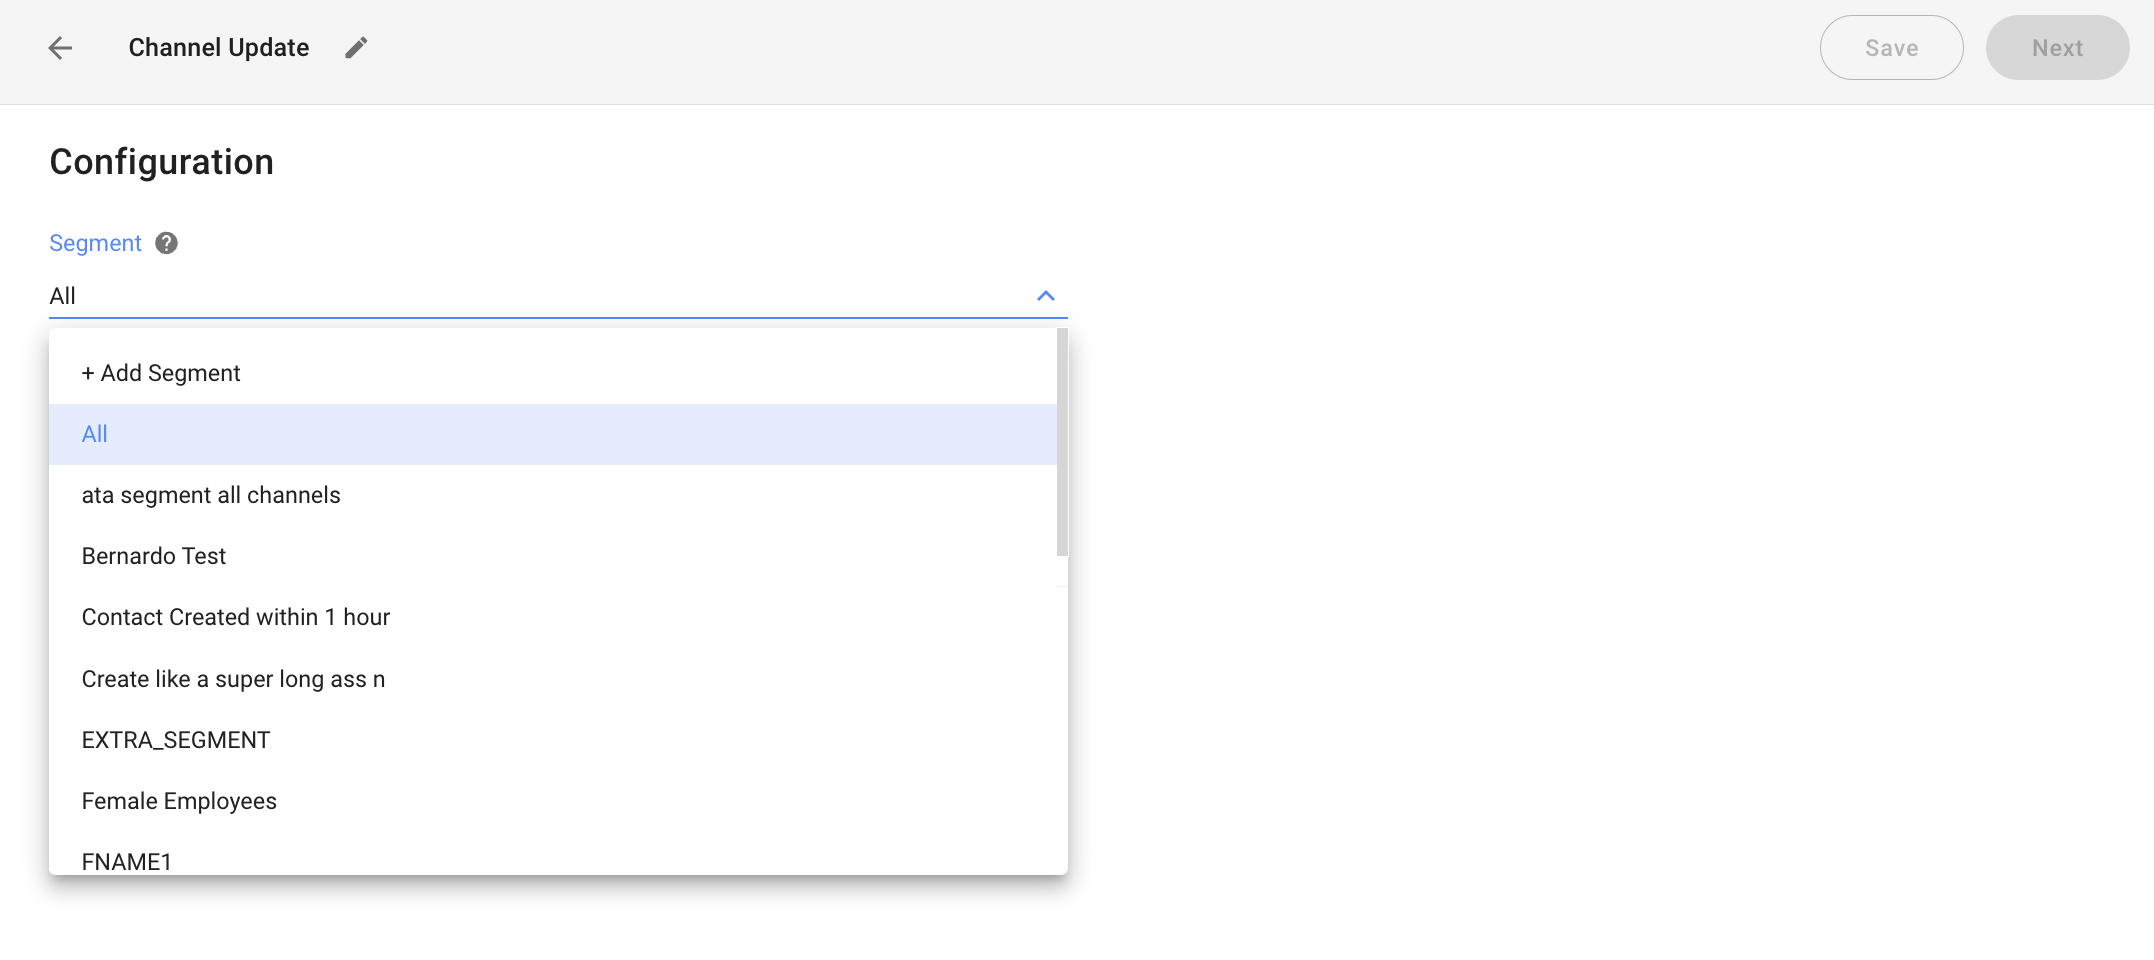Click the chevron to collapse segment list
2154x960 pixels.
pos(1046,296)
